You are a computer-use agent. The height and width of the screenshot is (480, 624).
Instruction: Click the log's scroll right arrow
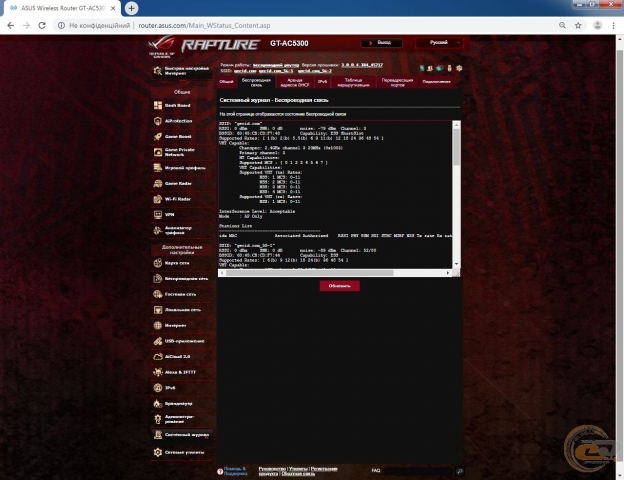coord(448,273)
